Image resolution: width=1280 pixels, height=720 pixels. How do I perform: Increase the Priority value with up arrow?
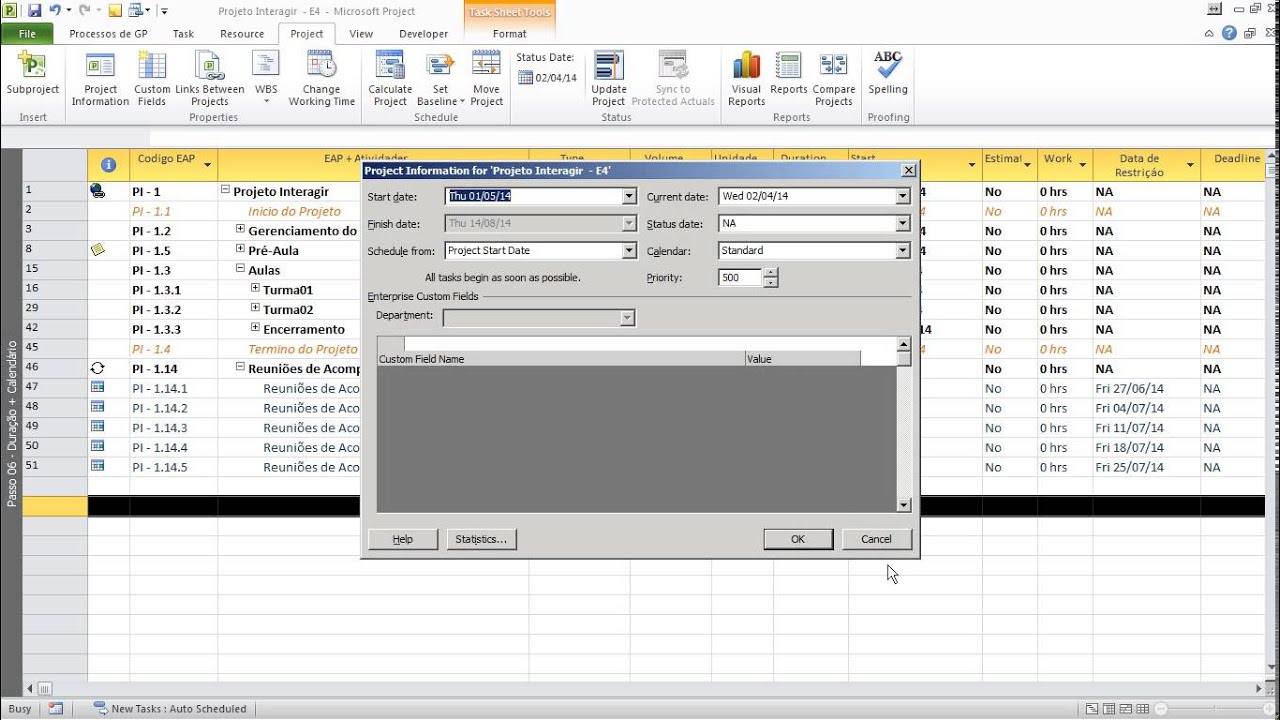770,273
